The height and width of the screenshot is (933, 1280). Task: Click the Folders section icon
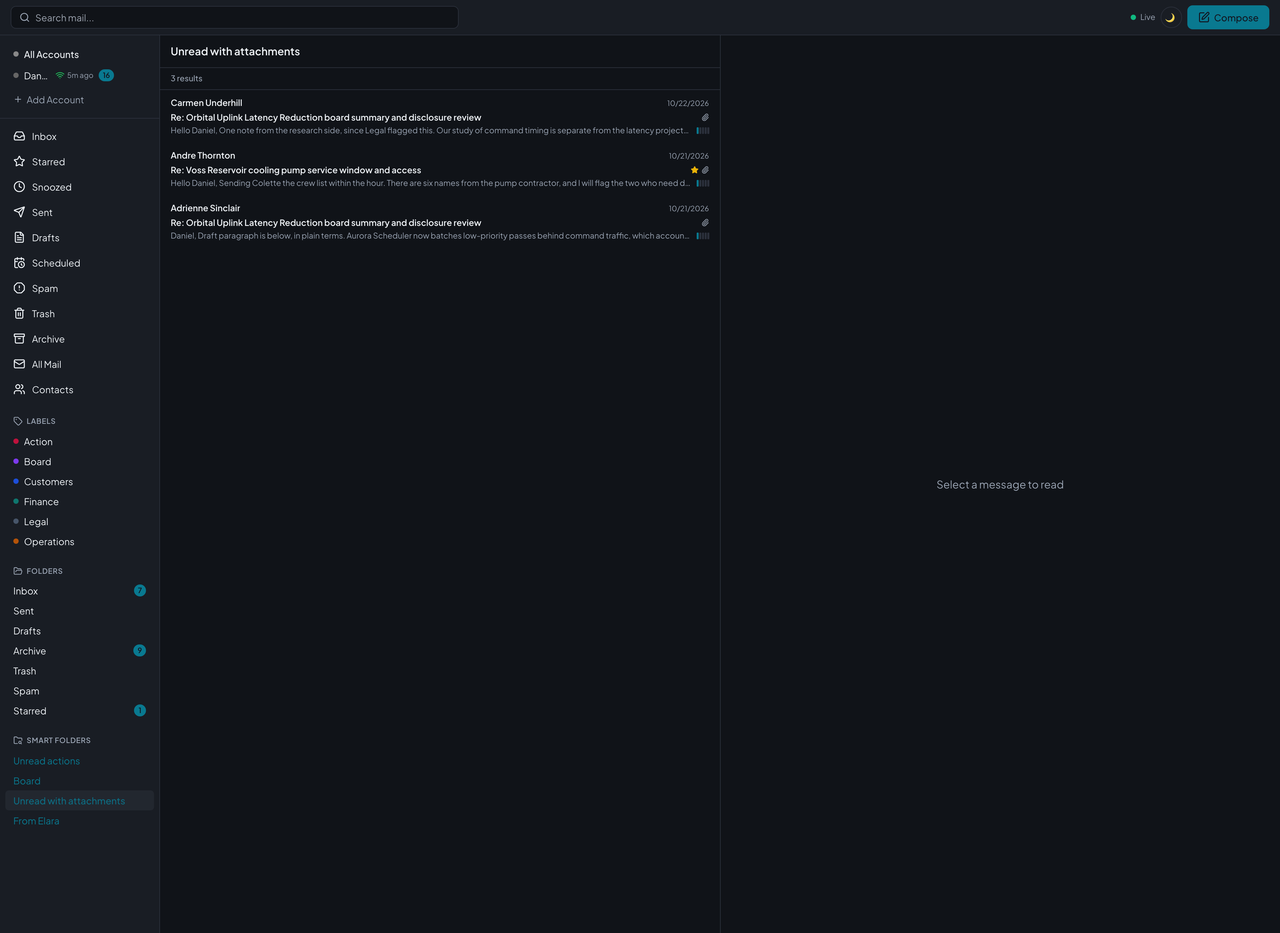point(18,571)
